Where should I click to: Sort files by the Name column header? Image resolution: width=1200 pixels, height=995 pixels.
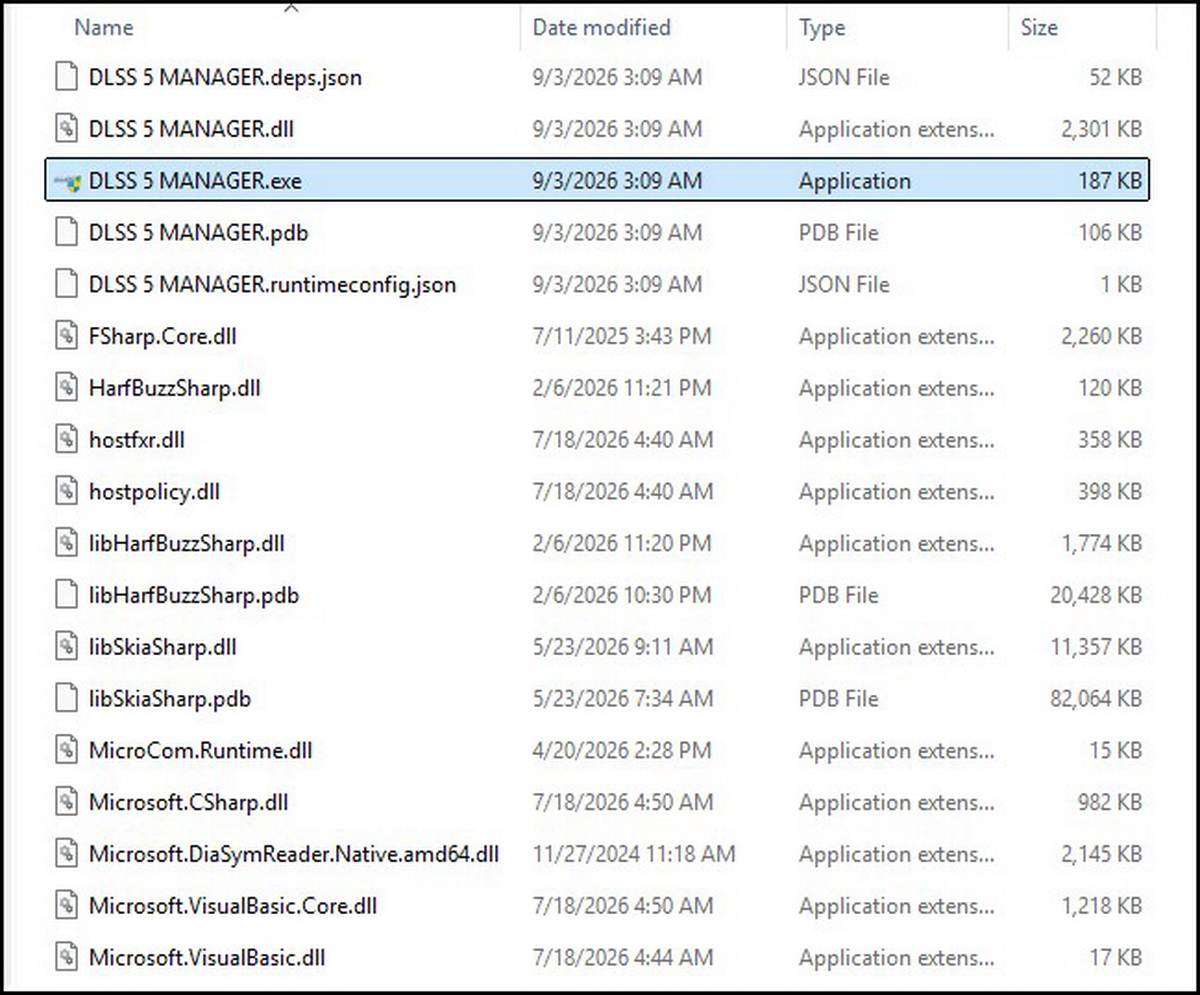click(104, 27)
